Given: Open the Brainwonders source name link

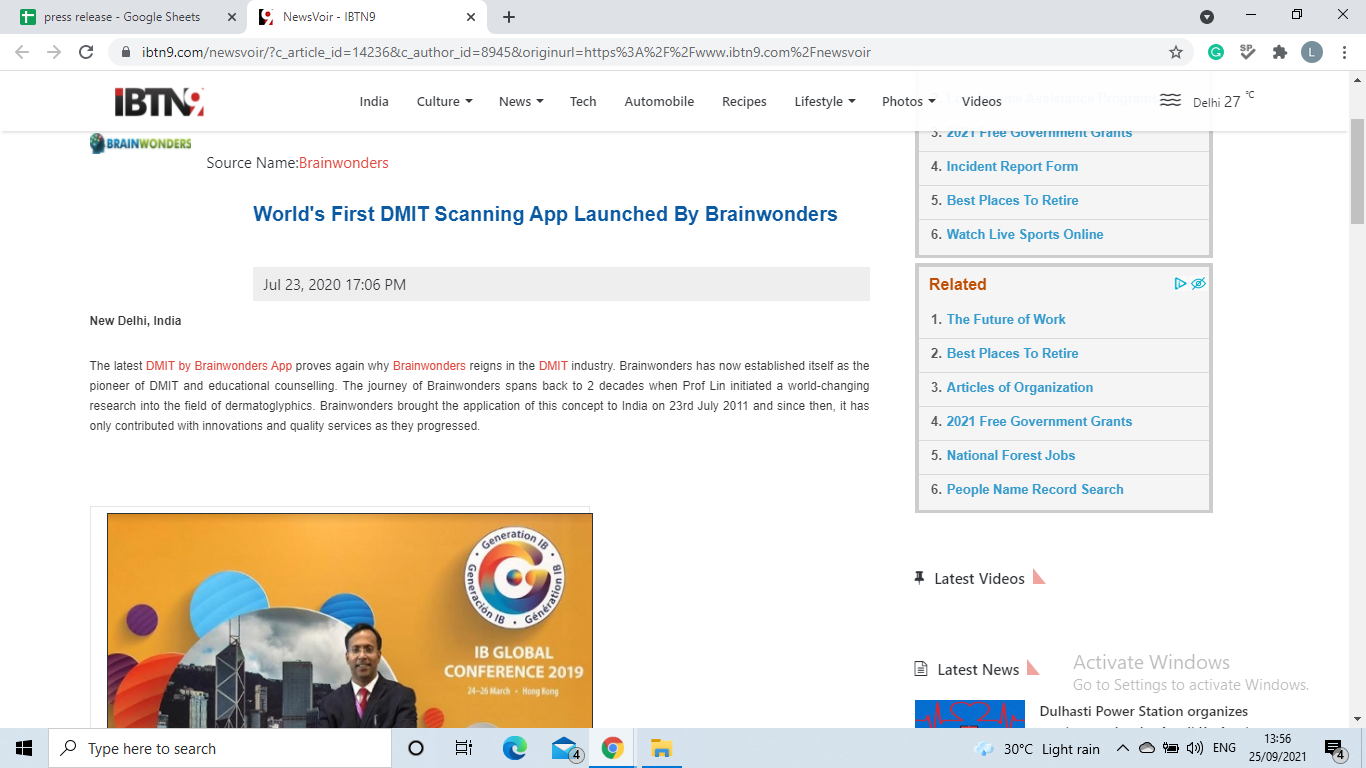Looking at the screenshot, I should [343, 163].
